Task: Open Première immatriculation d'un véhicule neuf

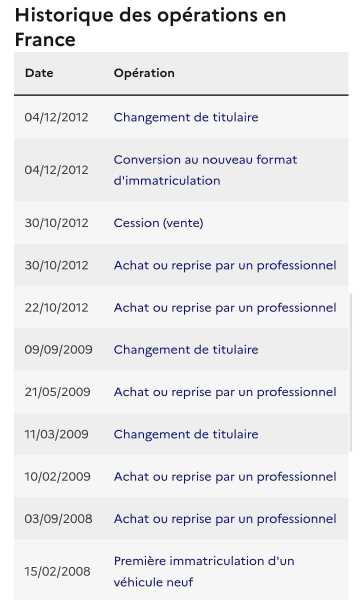Action: tap(204, 572)
